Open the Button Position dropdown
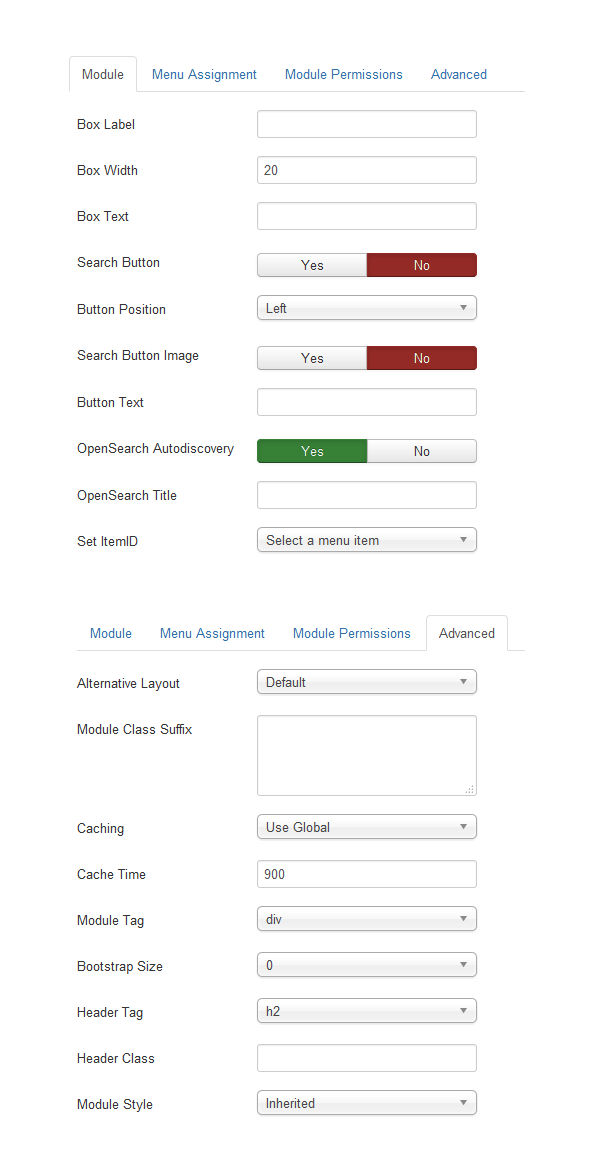The image size is (590, 1170). pyautogui.click(x=367, y=308)
